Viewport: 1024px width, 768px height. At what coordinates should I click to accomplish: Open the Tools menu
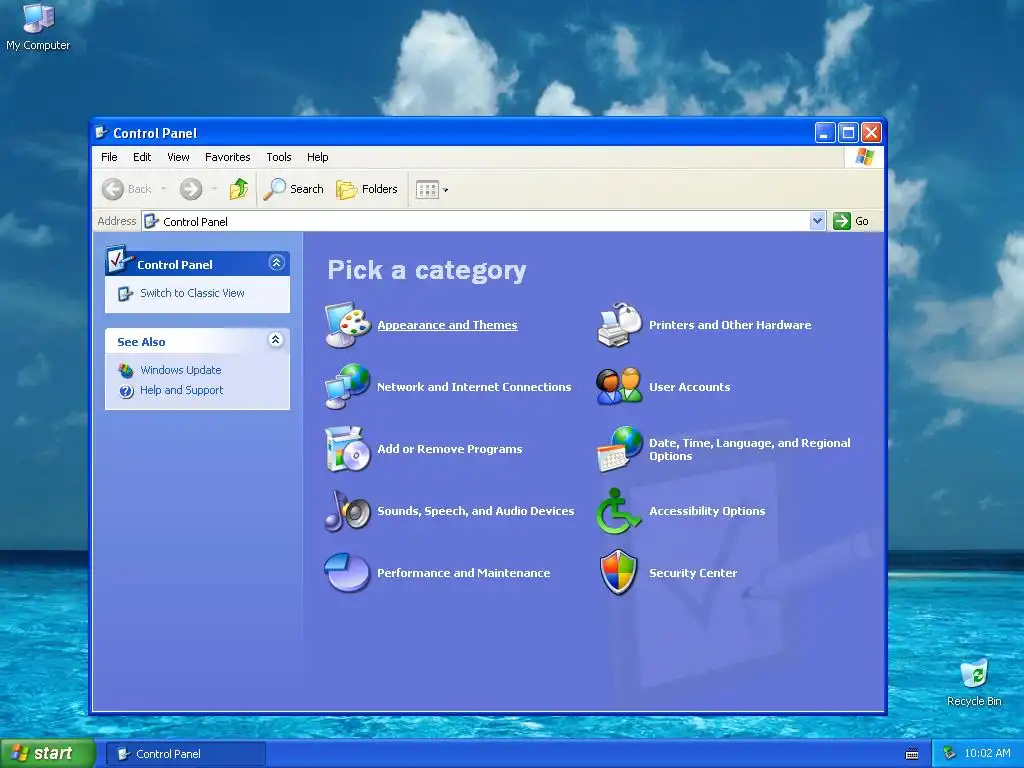279,157
